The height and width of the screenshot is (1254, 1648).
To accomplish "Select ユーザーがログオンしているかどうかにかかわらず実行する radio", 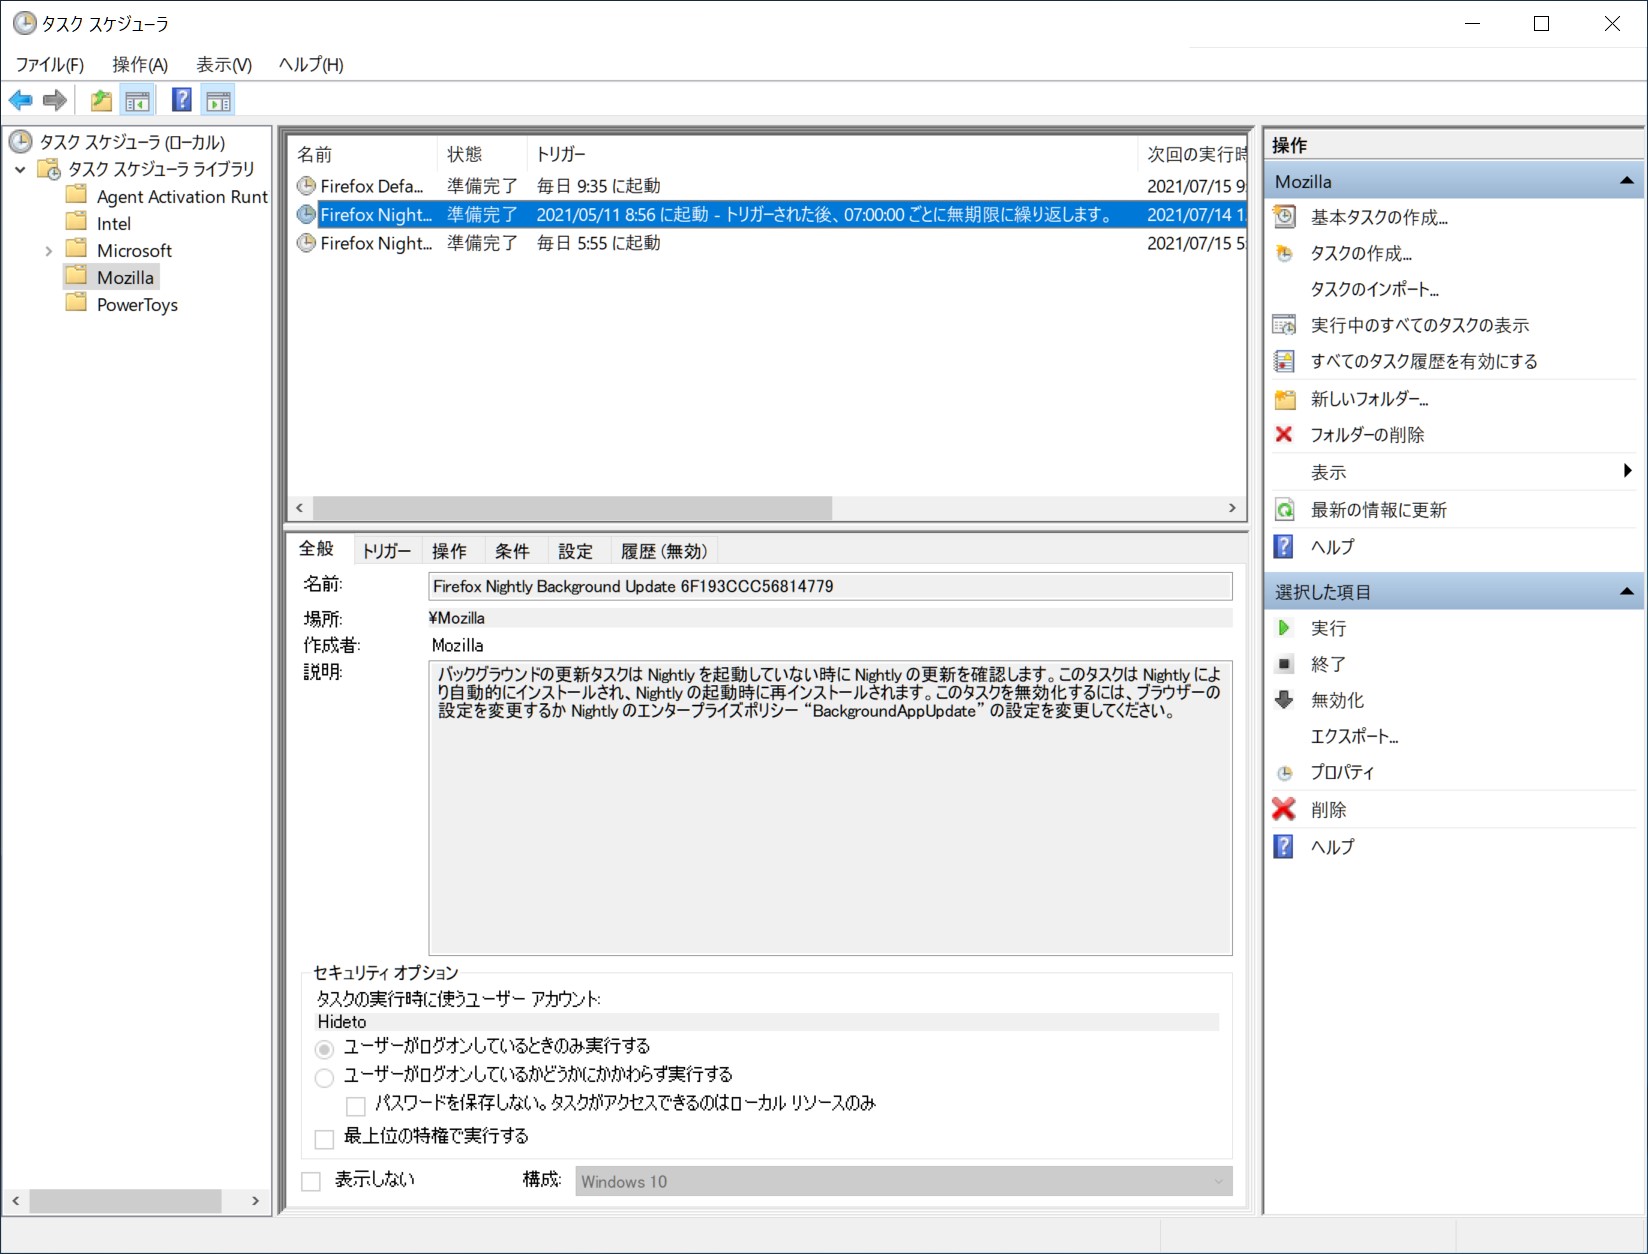I will 324,1078.
